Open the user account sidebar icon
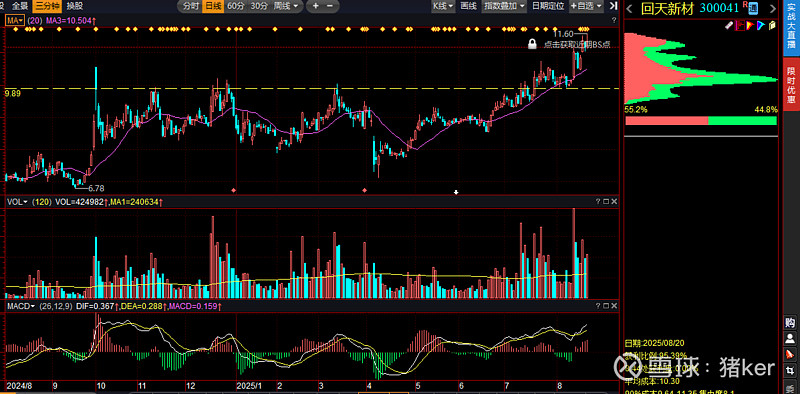 coord(790,338)
